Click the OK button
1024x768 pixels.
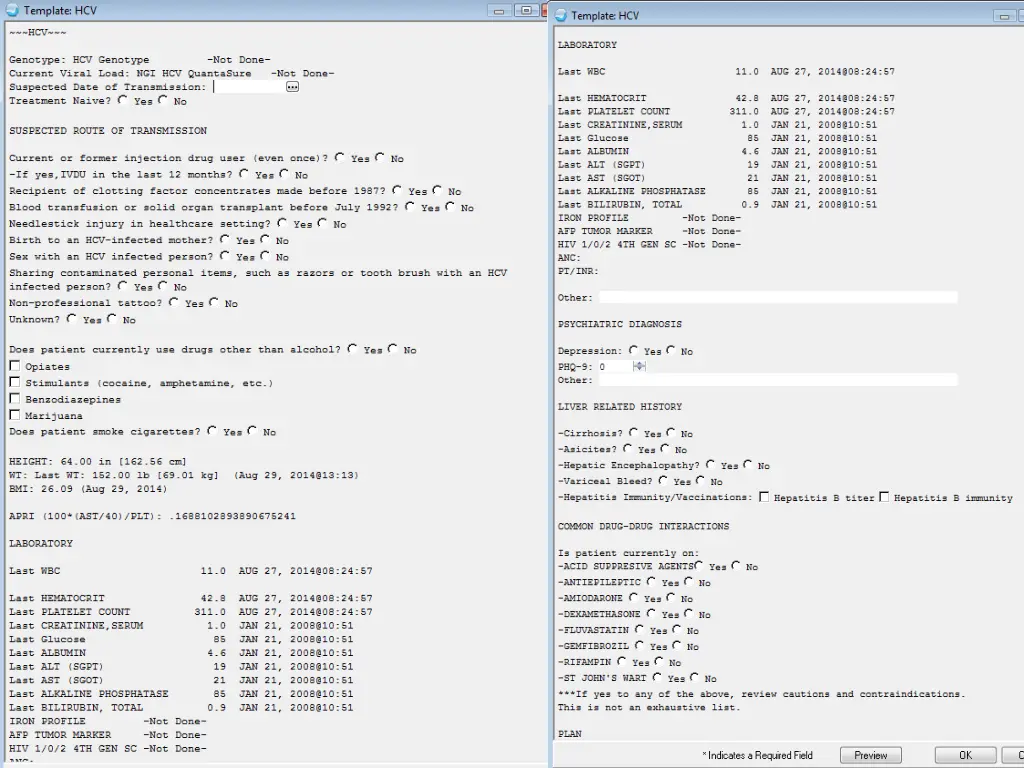[964, 755]
